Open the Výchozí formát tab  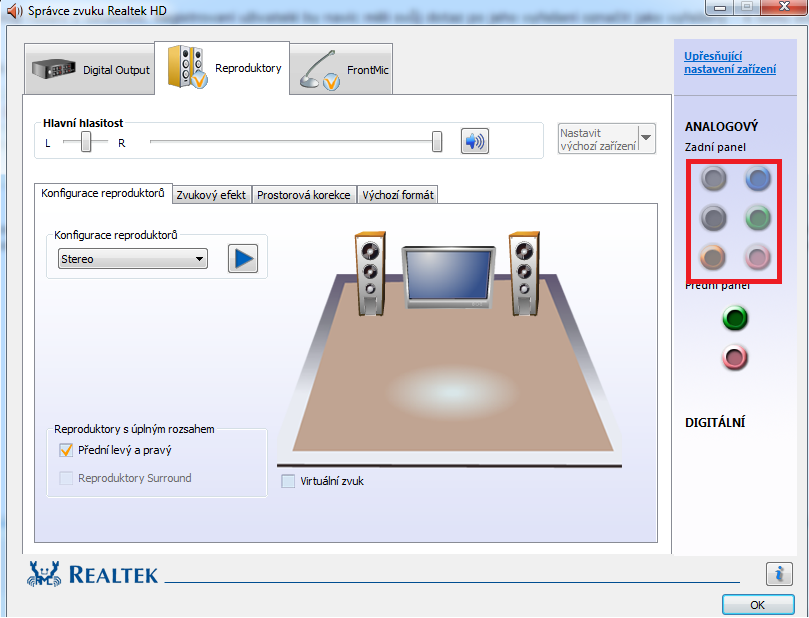click(398, 194)
